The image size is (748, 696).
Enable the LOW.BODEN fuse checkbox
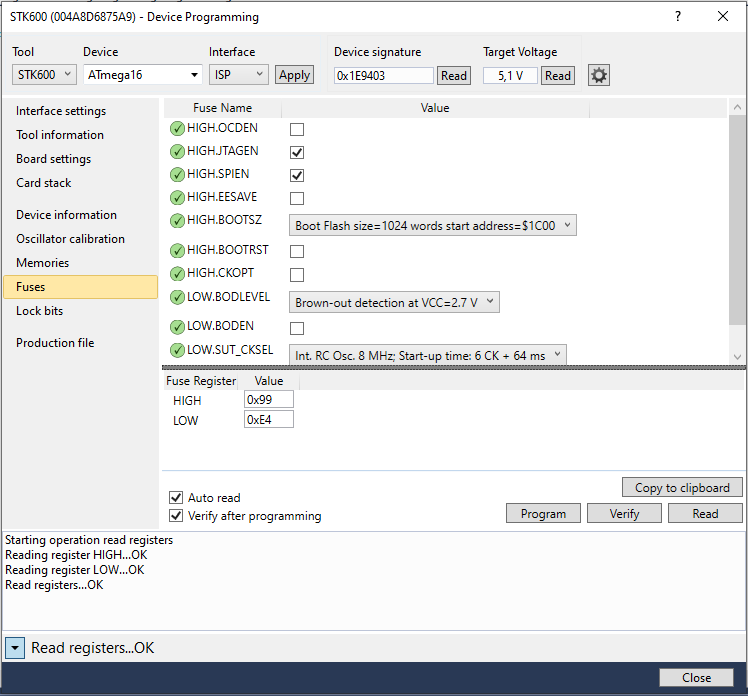[297, 328]
